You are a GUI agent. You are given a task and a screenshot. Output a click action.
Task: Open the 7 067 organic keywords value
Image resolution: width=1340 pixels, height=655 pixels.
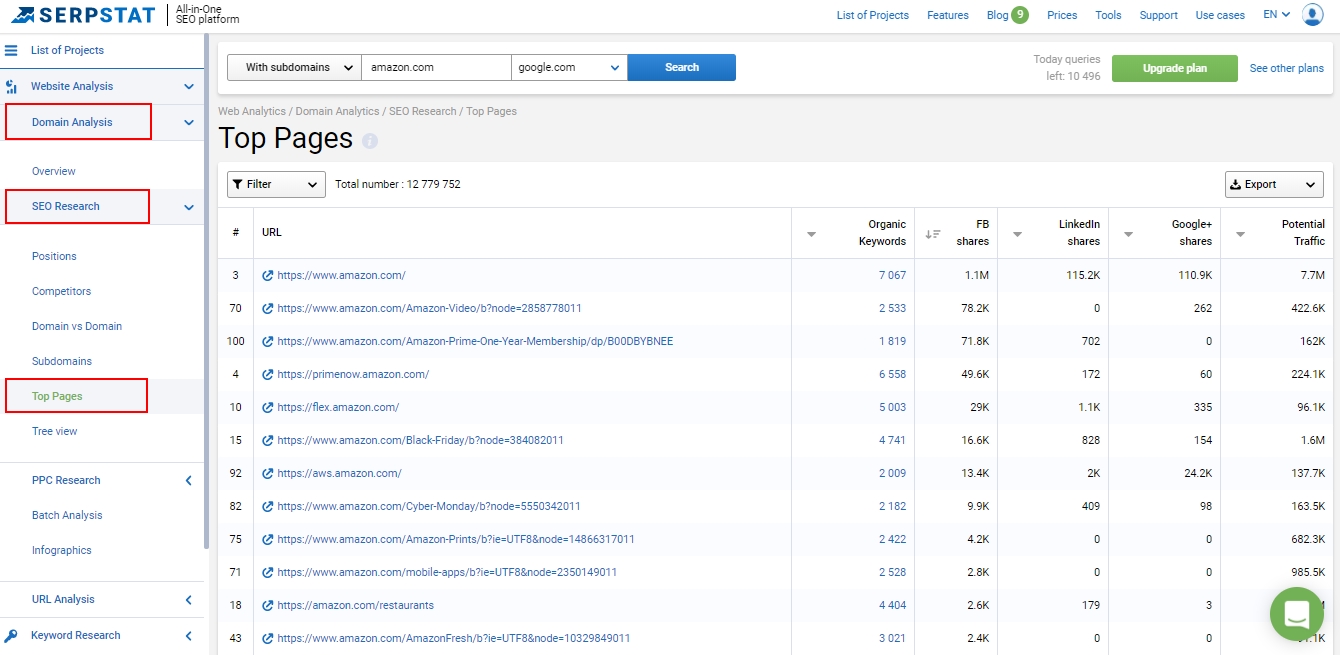point(892,275)
